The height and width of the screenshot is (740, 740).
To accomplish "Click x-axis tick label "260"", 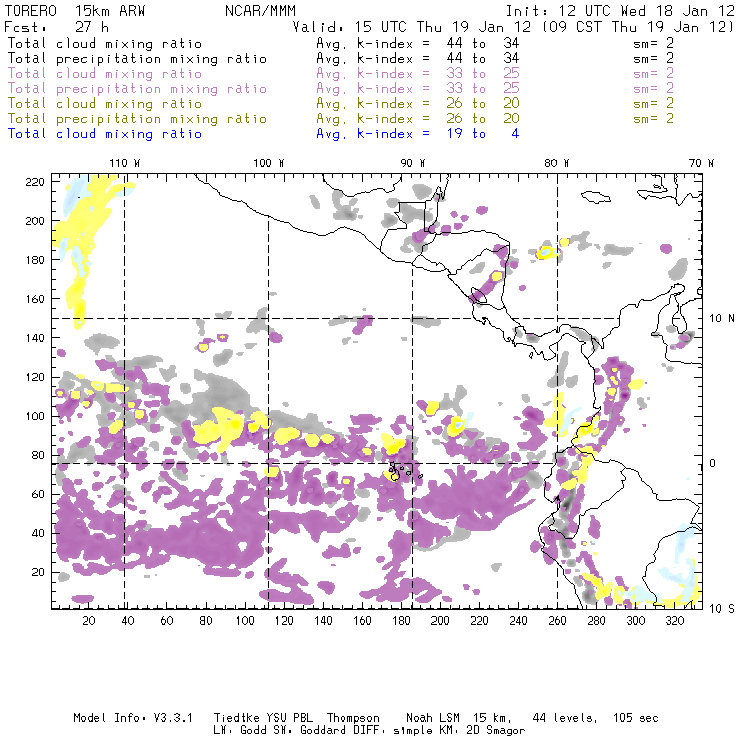I will (557, 621).
